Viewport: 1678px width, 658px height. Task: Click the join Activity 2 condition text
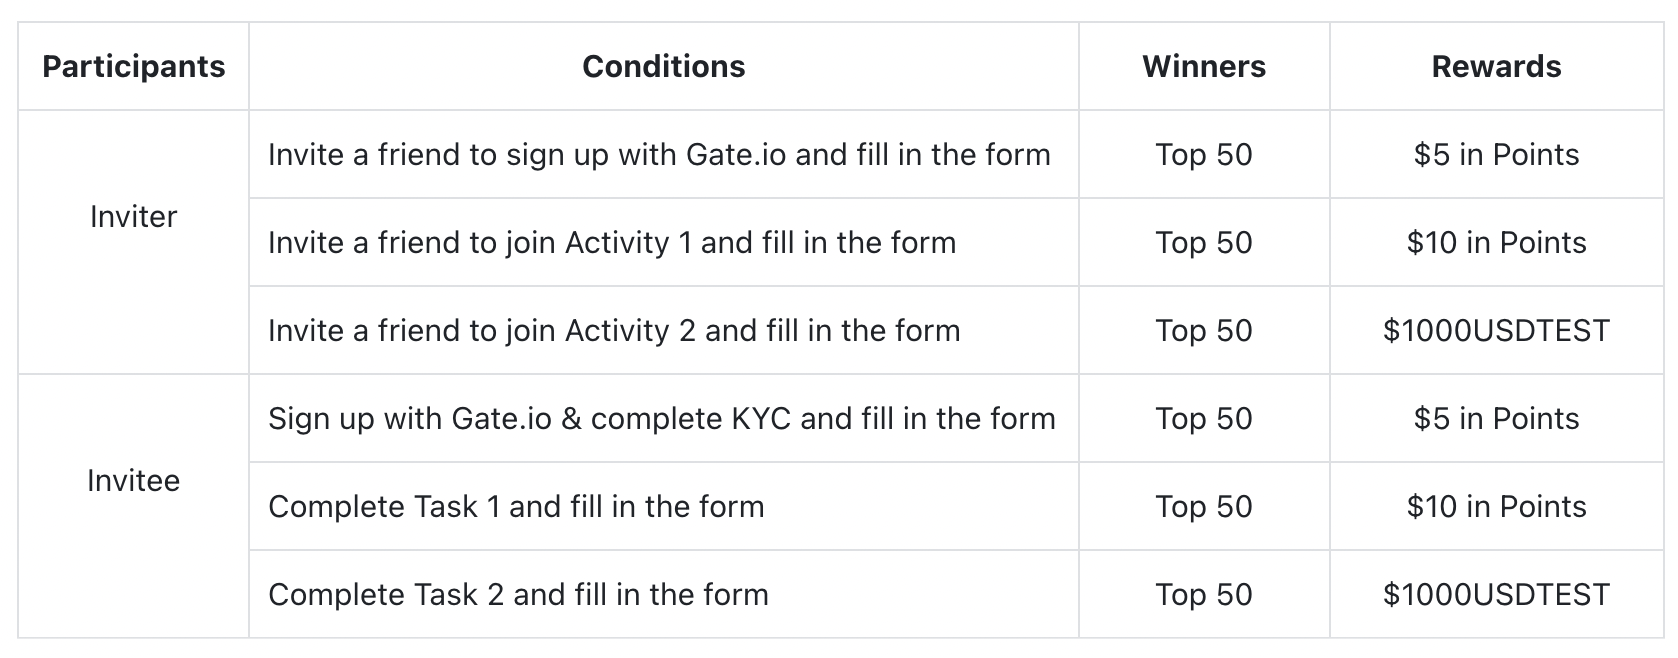(x=614, y=331)
